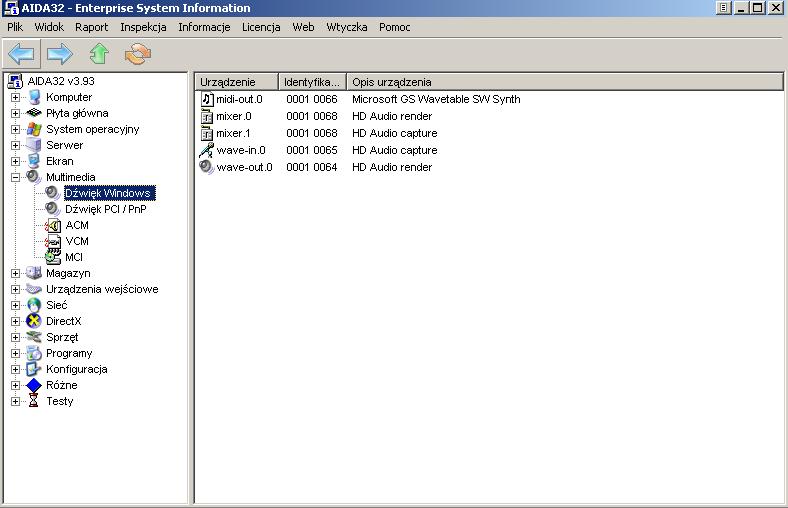Viewport: 788px width, 508px height.
Task: Click the DirectX yellow X icon
Action: [x=34, y=321]
